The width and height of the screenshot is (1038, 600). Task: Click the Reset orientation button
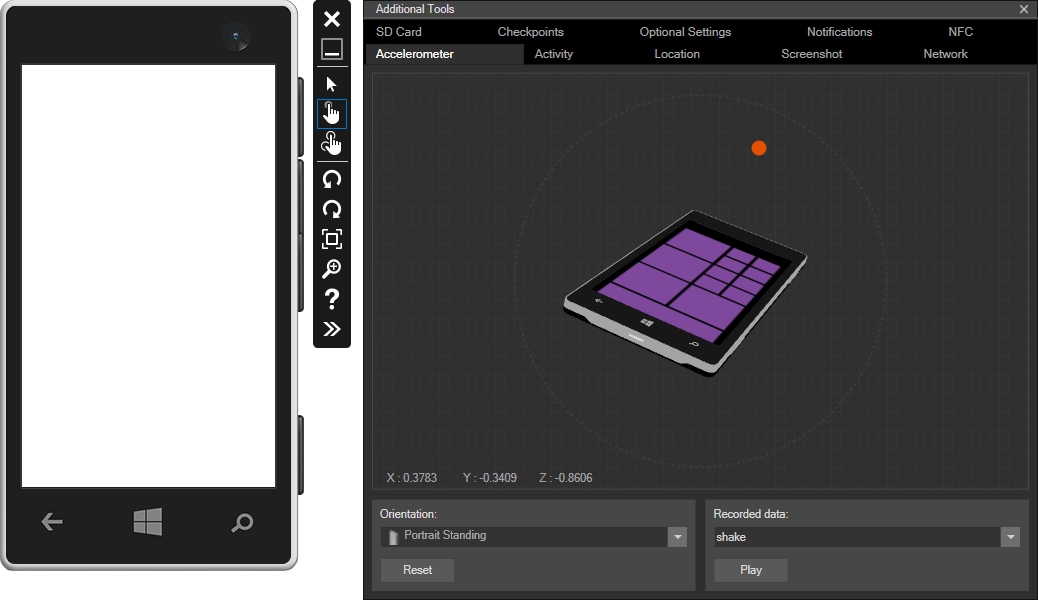click(x=417, y=570)
